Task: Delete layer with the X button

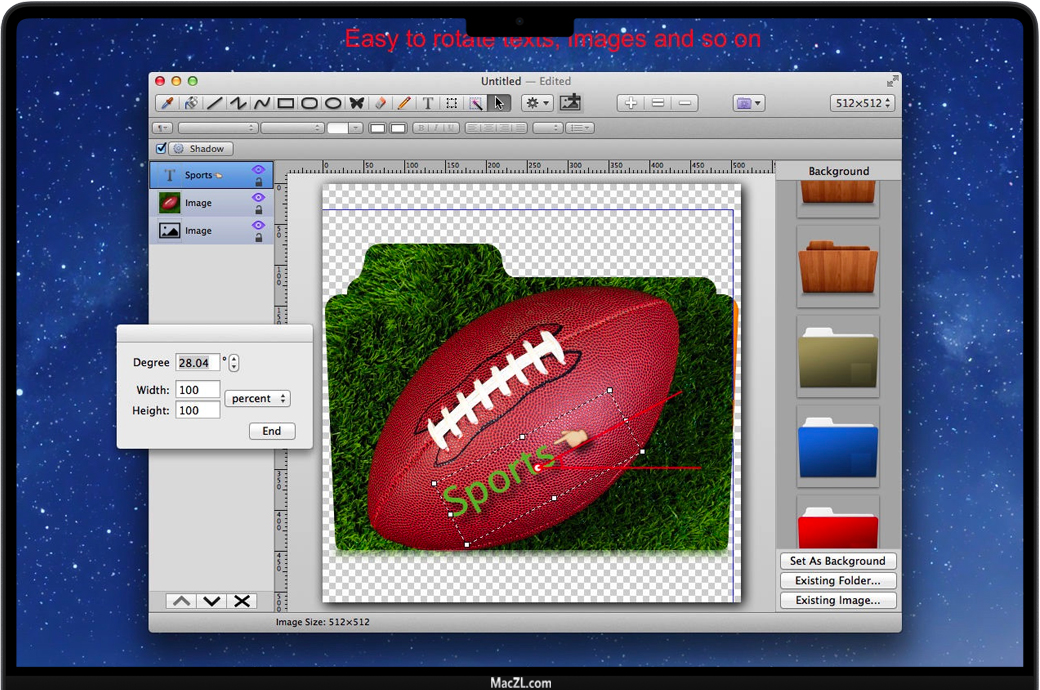Action: (241, 601)
